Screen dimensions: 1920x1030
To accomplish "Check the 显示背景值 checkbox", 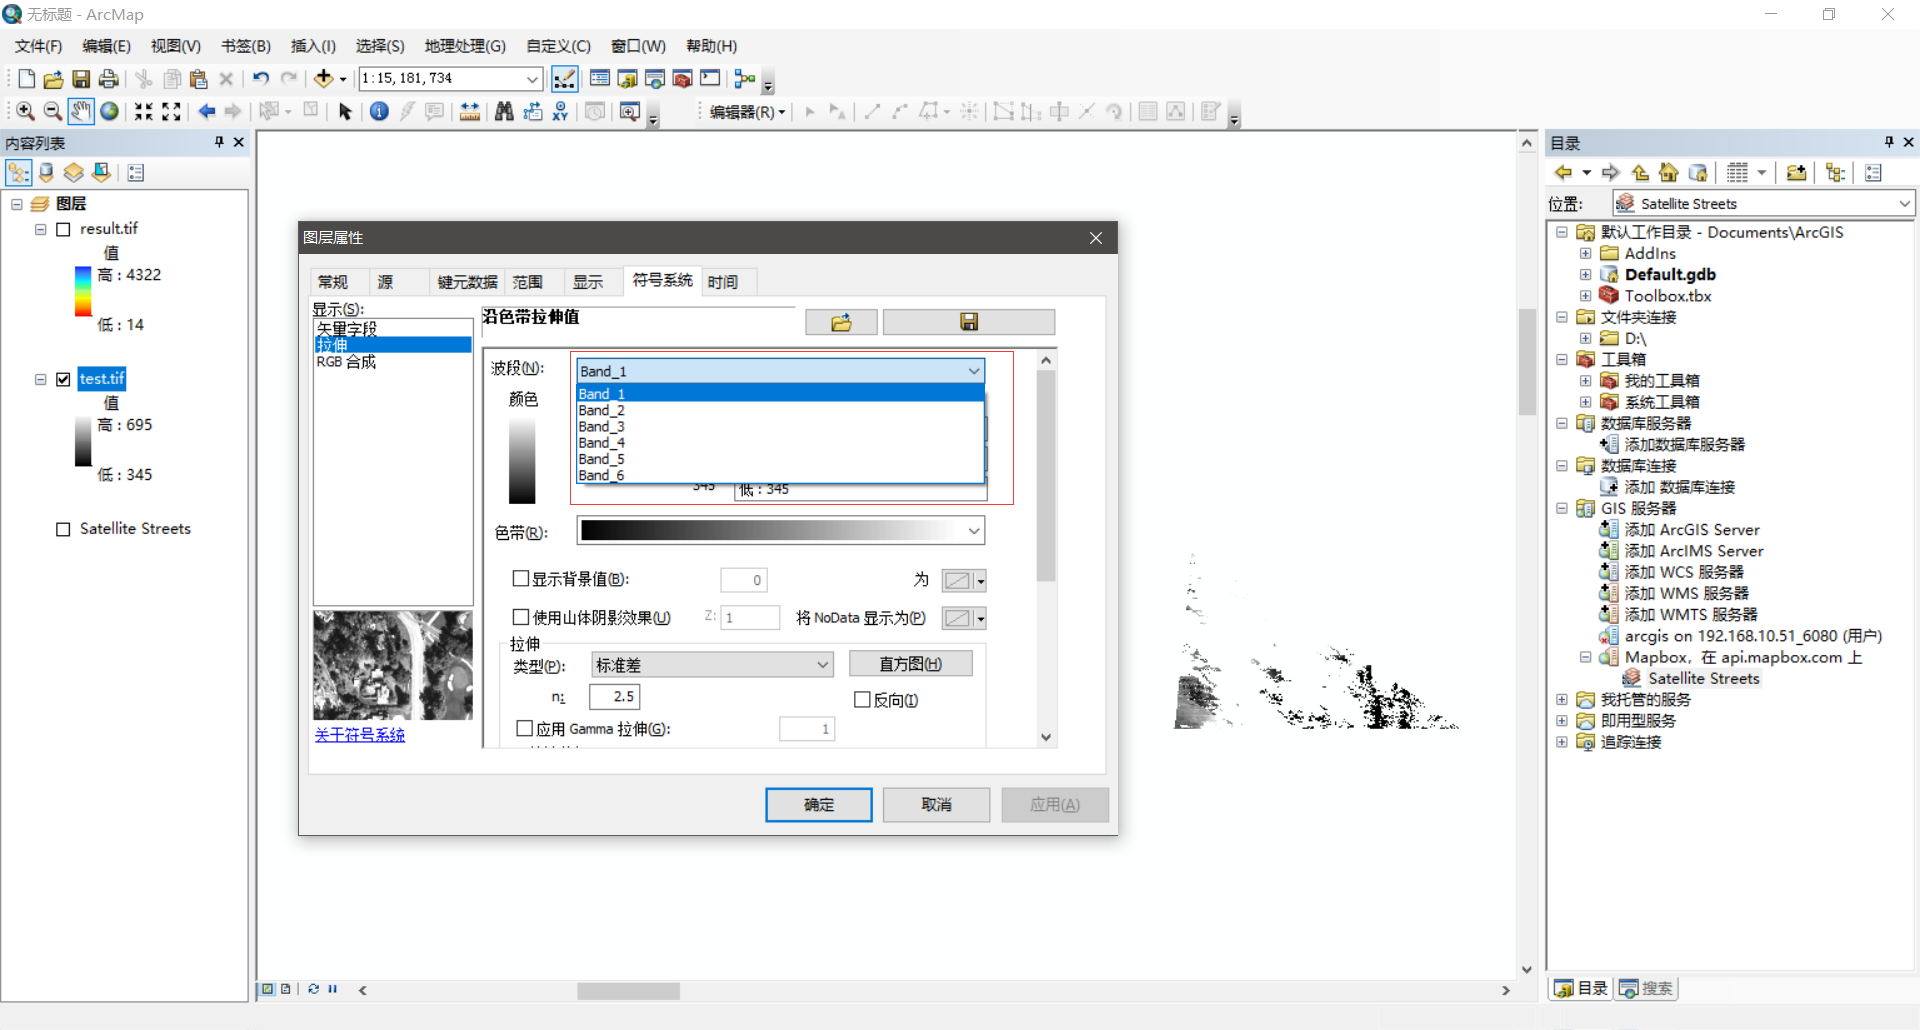I will click(520, 579).
